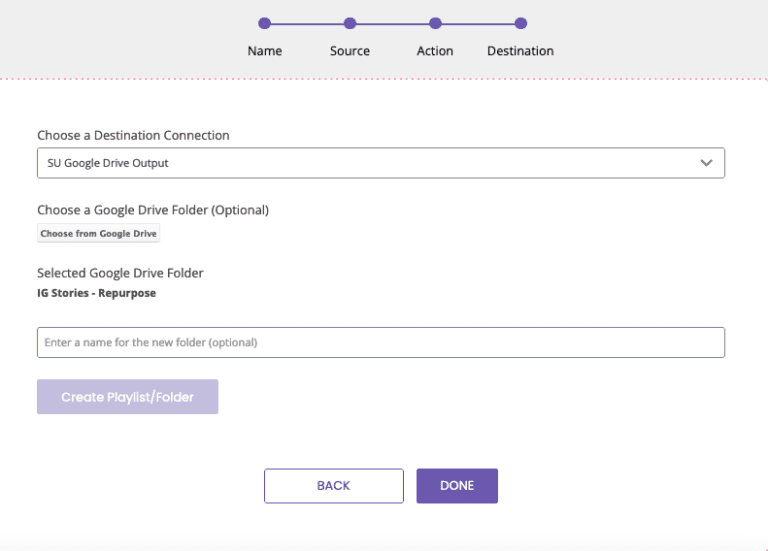The image size is (768, 551).
Task: Go to the Name step label
Action: click(x=264, y=51)
